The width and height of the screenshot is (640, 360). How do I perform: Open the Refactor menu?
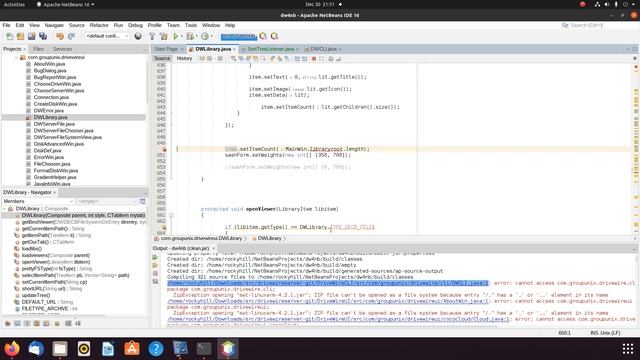pos(99,25)
